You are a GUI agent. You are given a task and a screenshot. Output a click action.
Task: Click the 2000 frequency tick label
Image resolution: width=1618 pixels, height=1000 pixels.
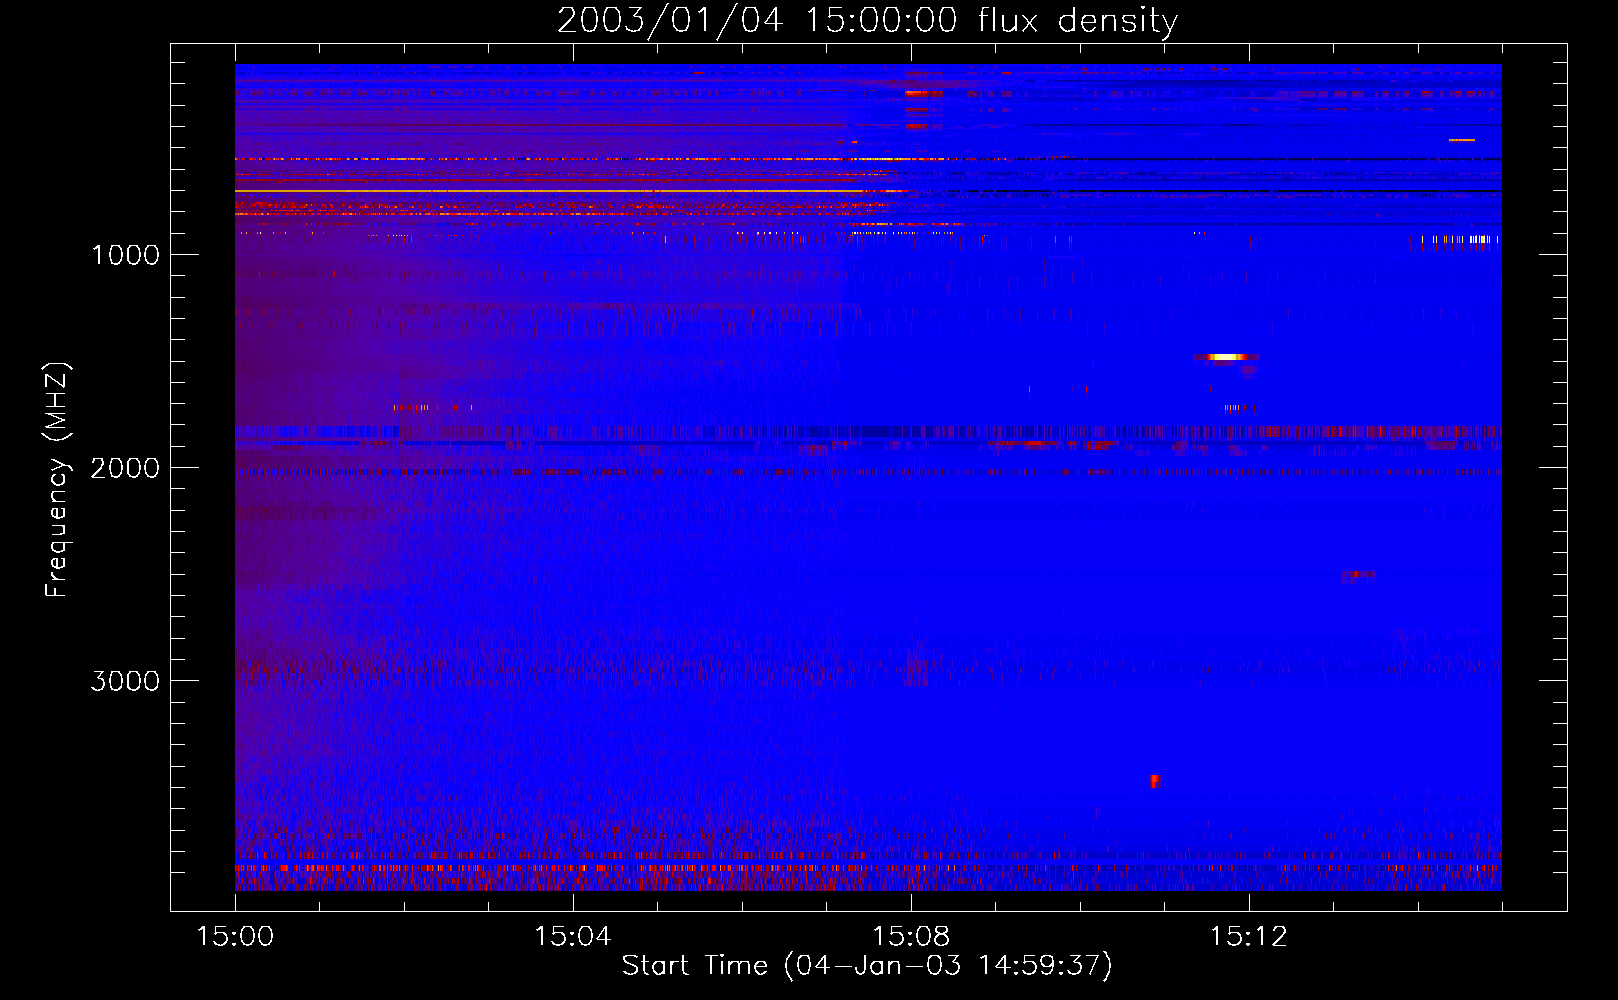pos(125,467)
